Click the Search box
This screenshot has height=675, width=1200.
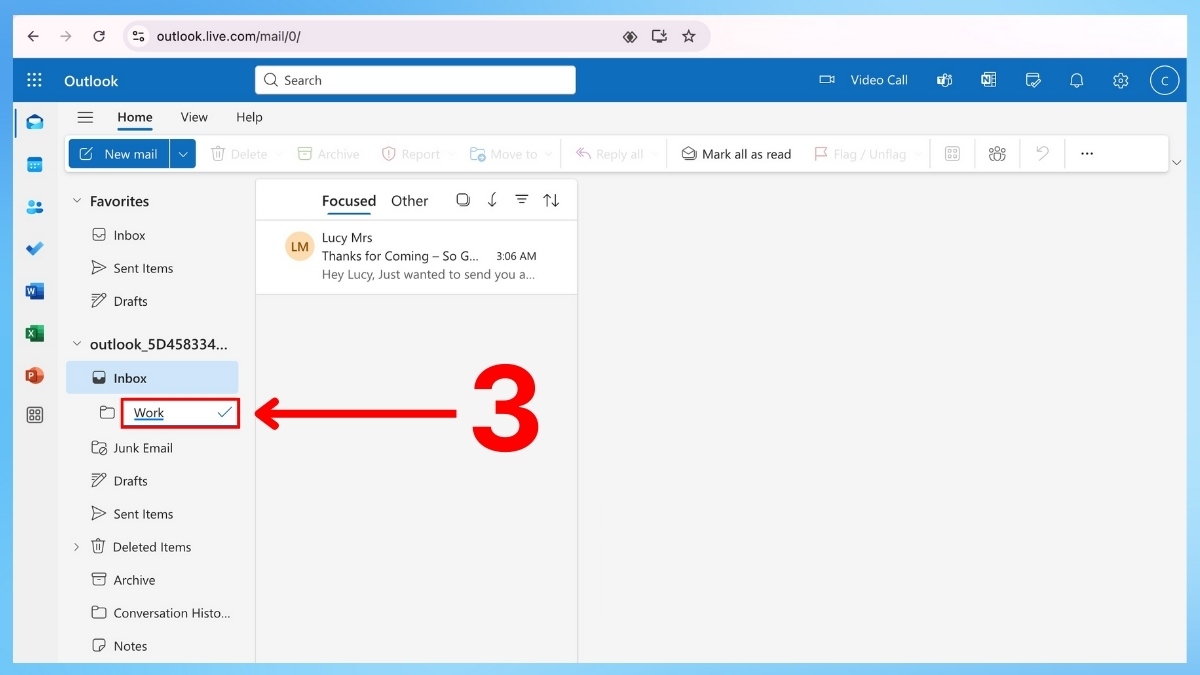click(x=415, y=80)
